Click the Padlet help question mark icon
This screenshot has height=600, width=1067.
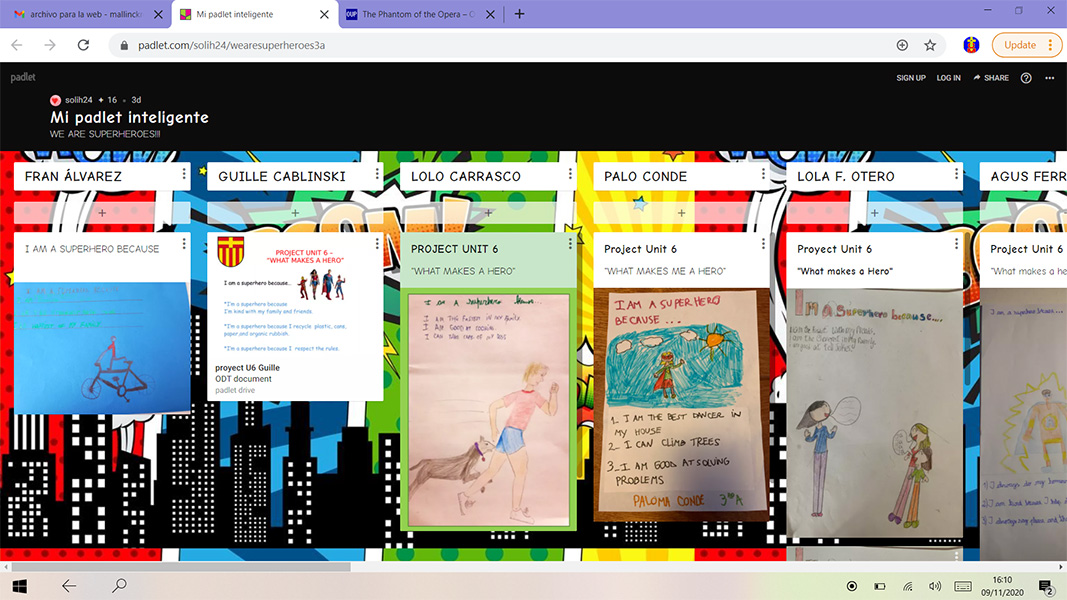click(1026, 78)
